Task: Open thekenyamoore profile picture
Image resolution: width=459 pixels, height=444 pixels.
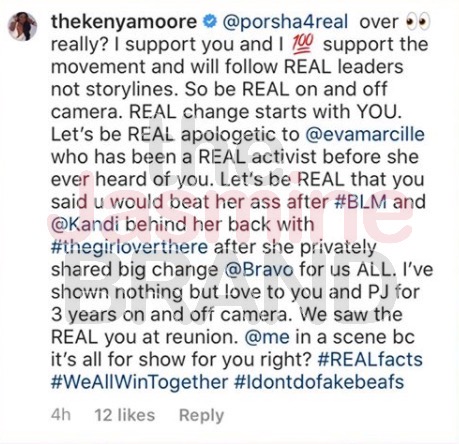Action: [x=23, y=27]
